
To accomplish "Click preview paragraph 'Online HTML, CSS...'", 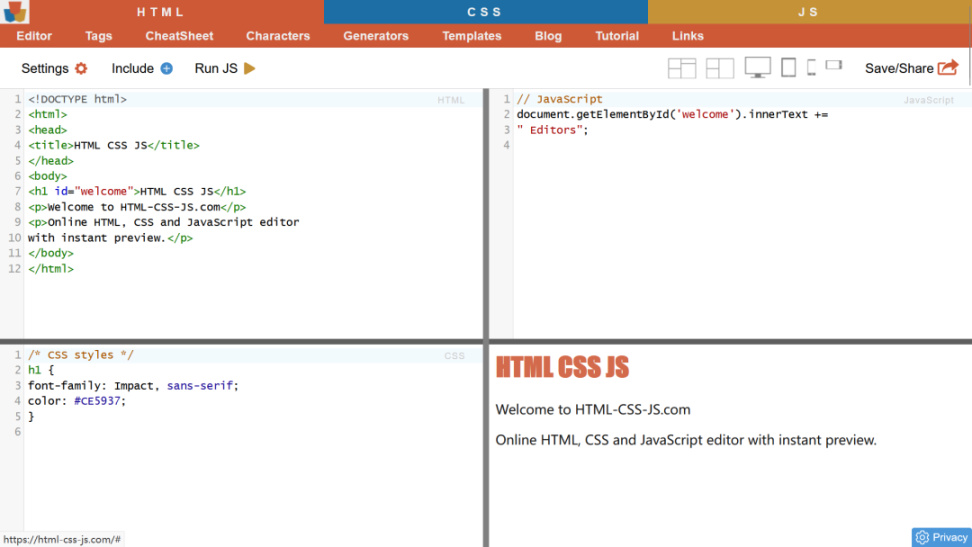I will tap(686, 440).
